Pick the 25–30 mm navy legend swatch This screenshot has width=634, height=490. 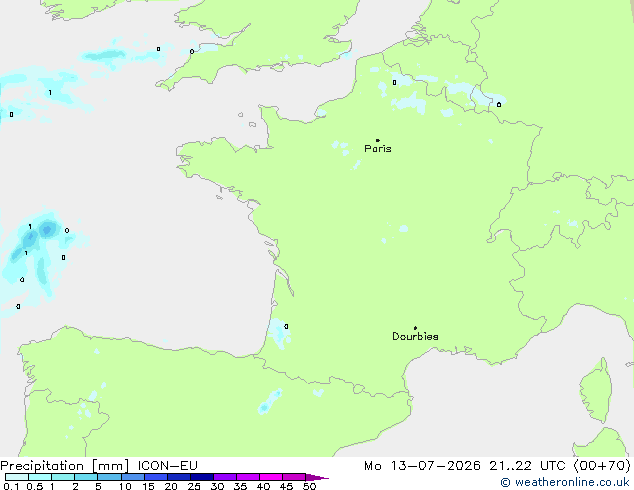coord(201,477)
